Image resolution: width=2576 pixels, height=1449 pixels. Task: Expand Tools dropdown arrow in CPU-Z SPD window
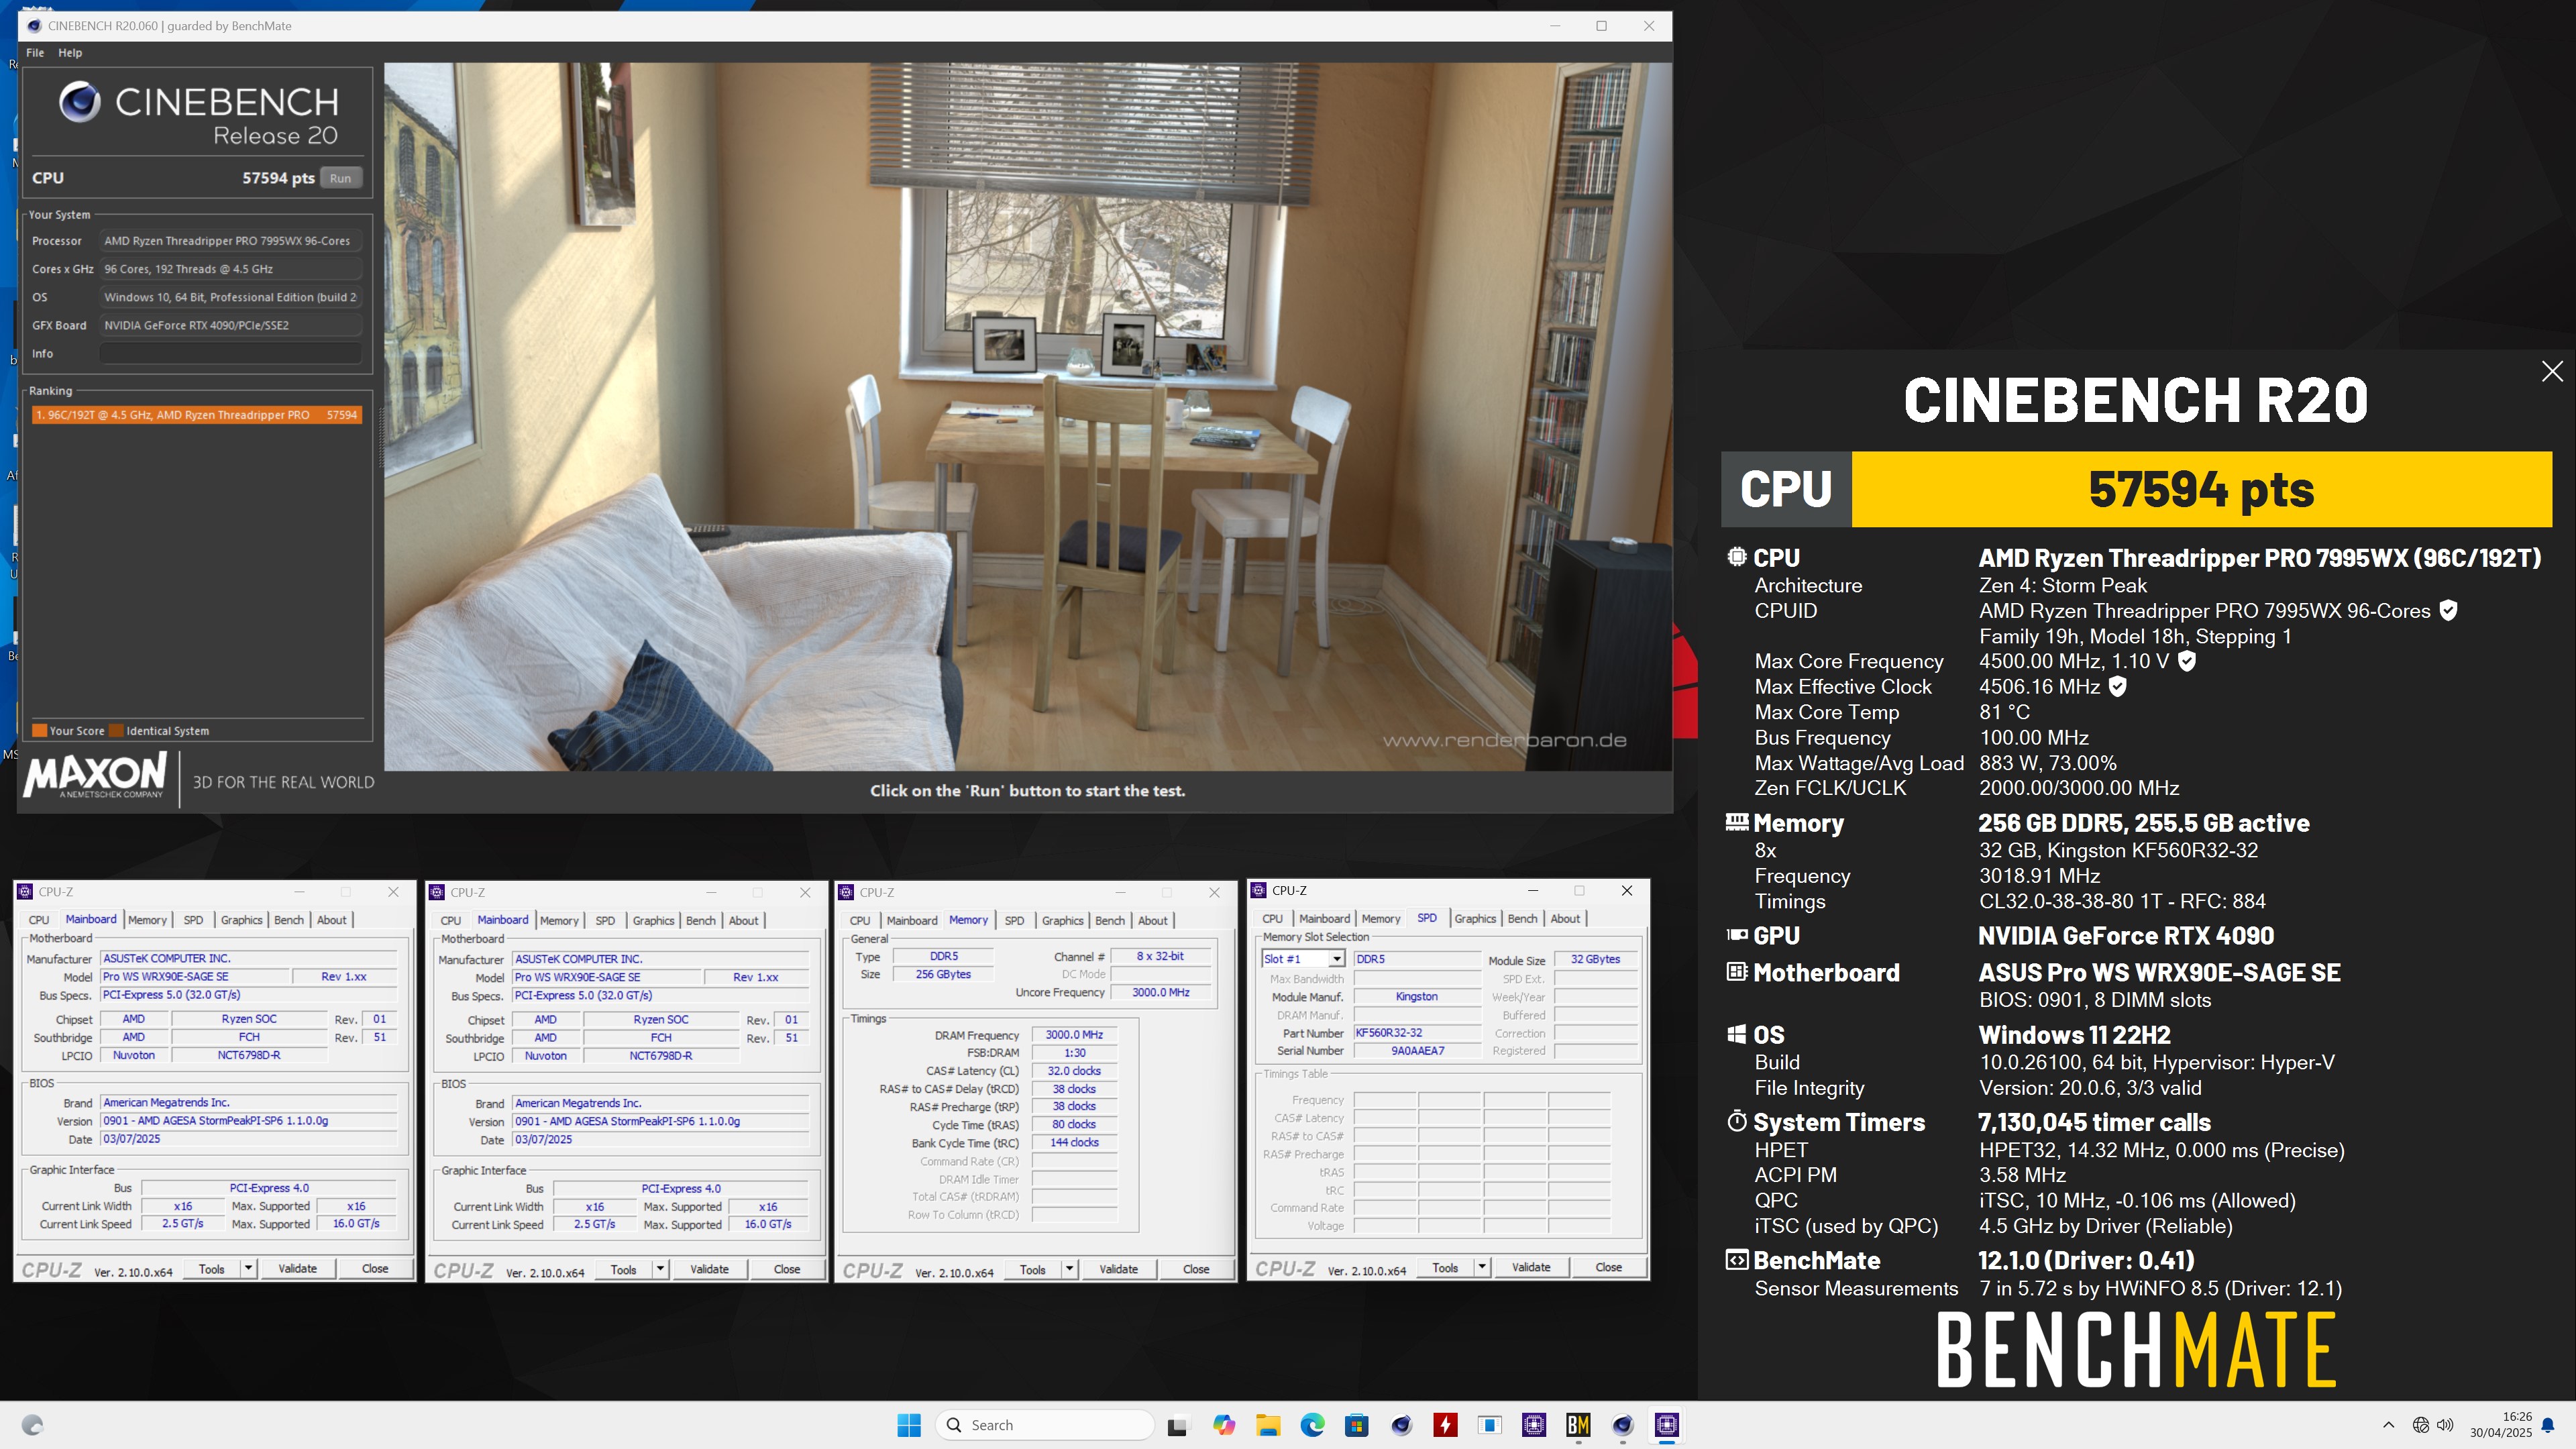pos(1482,1267)
